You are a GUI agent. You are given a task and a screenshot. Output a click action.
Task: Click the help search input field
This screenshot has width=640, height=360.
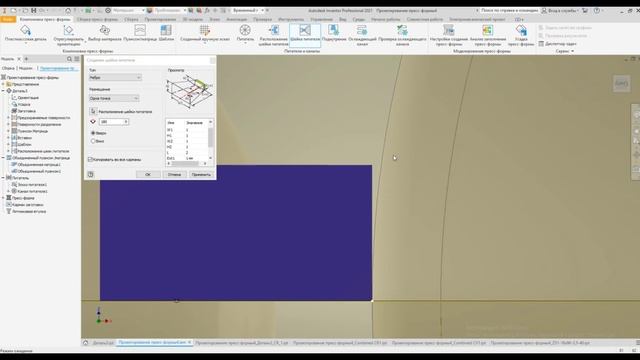click(509, 10)
